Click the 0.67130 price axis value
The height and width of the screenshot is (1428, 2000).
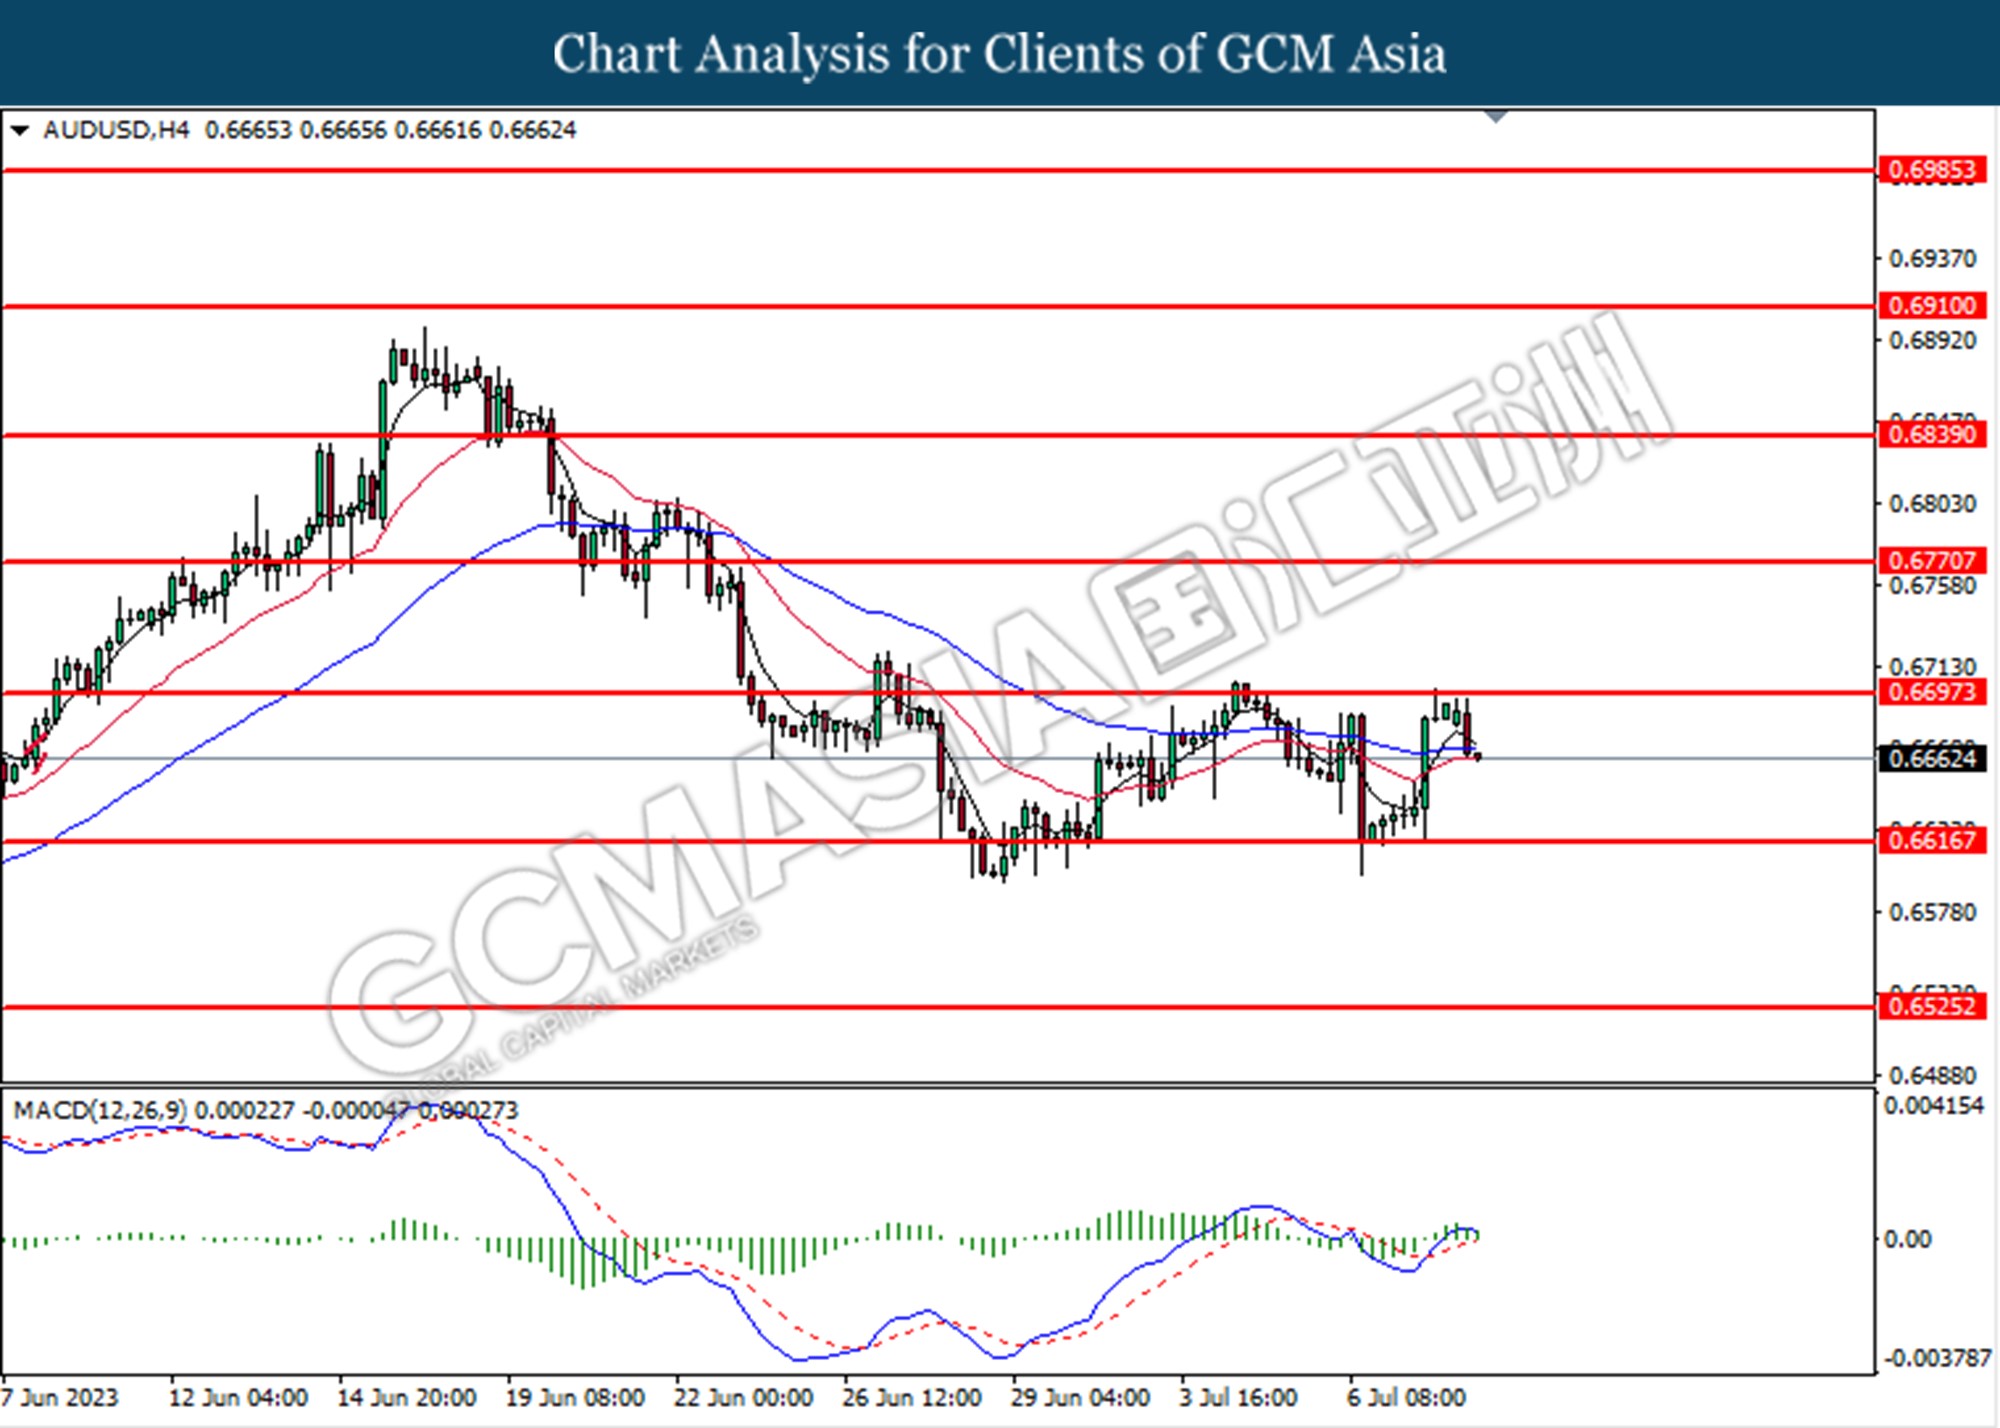pos(1932,666)
